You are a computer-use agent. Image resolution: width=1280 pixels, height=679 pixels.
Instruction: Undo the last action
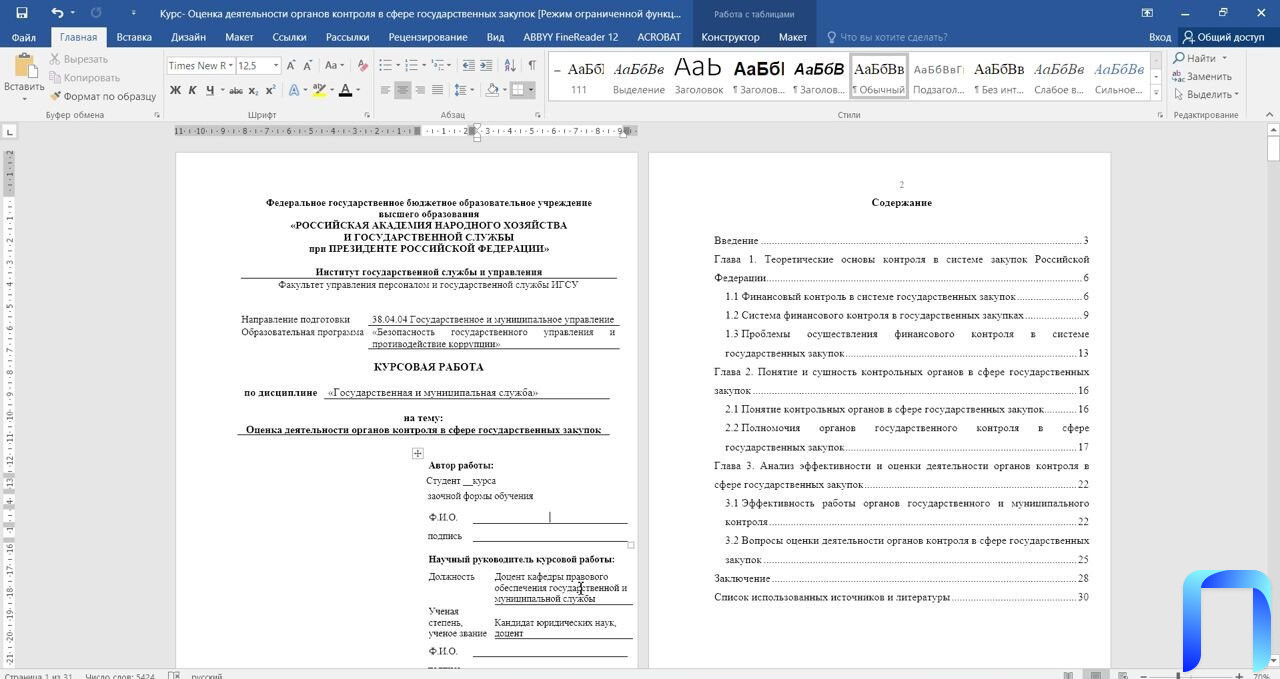[57, 13]
